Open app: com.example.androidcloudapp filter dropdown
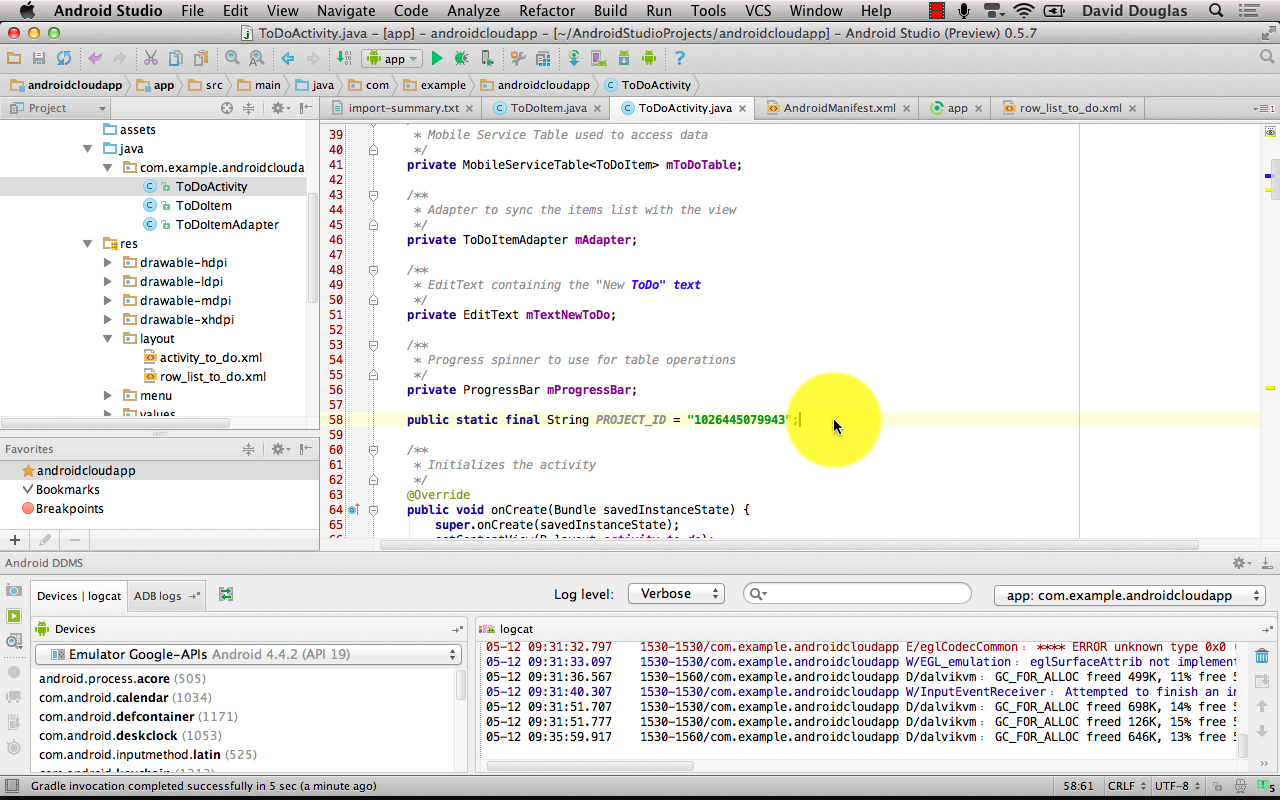The image size is (1280, 800). tap(1130, 595)
